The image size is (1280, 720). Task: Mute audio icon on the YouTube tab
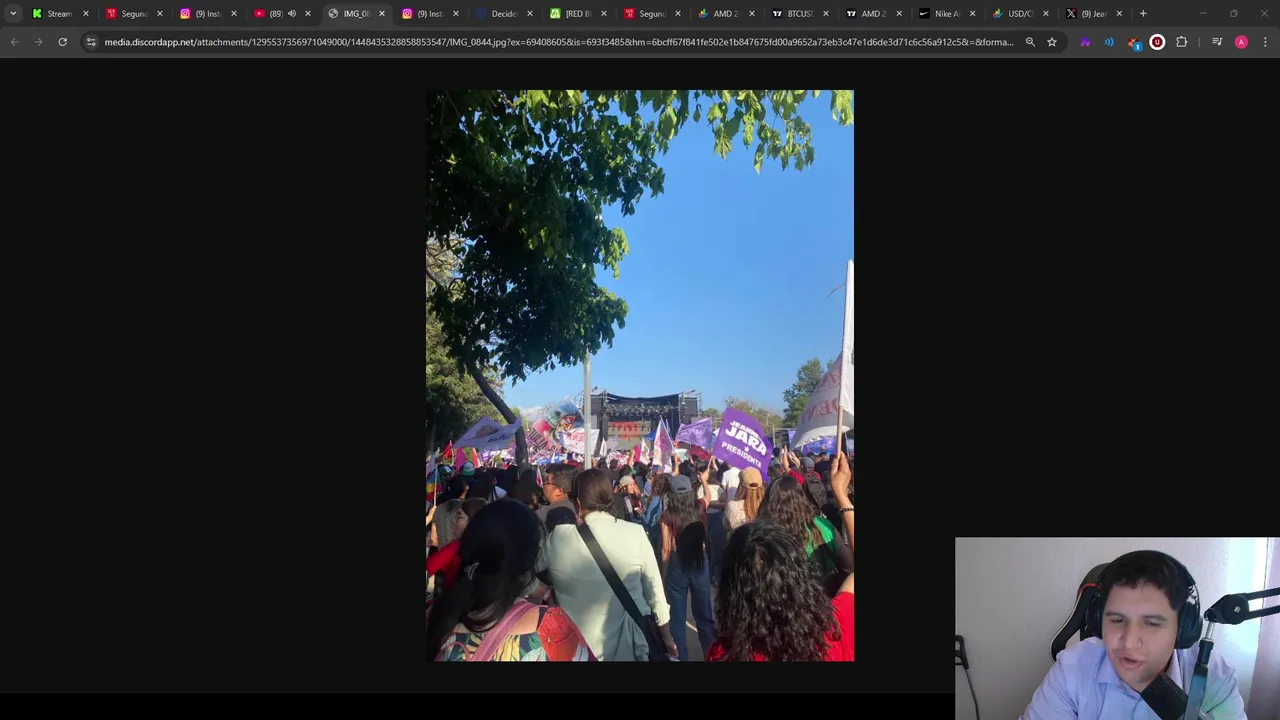(292, 13)
